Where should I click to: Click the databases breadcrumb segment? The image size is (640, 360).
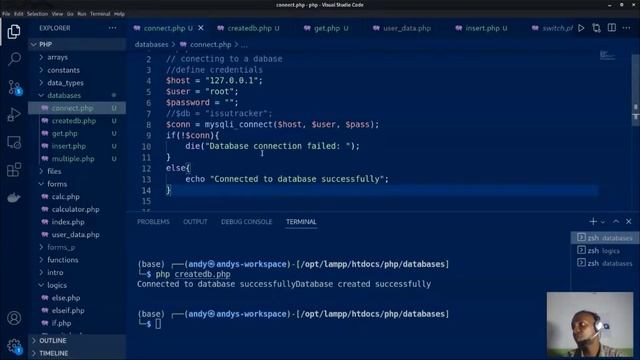(151, 44)
